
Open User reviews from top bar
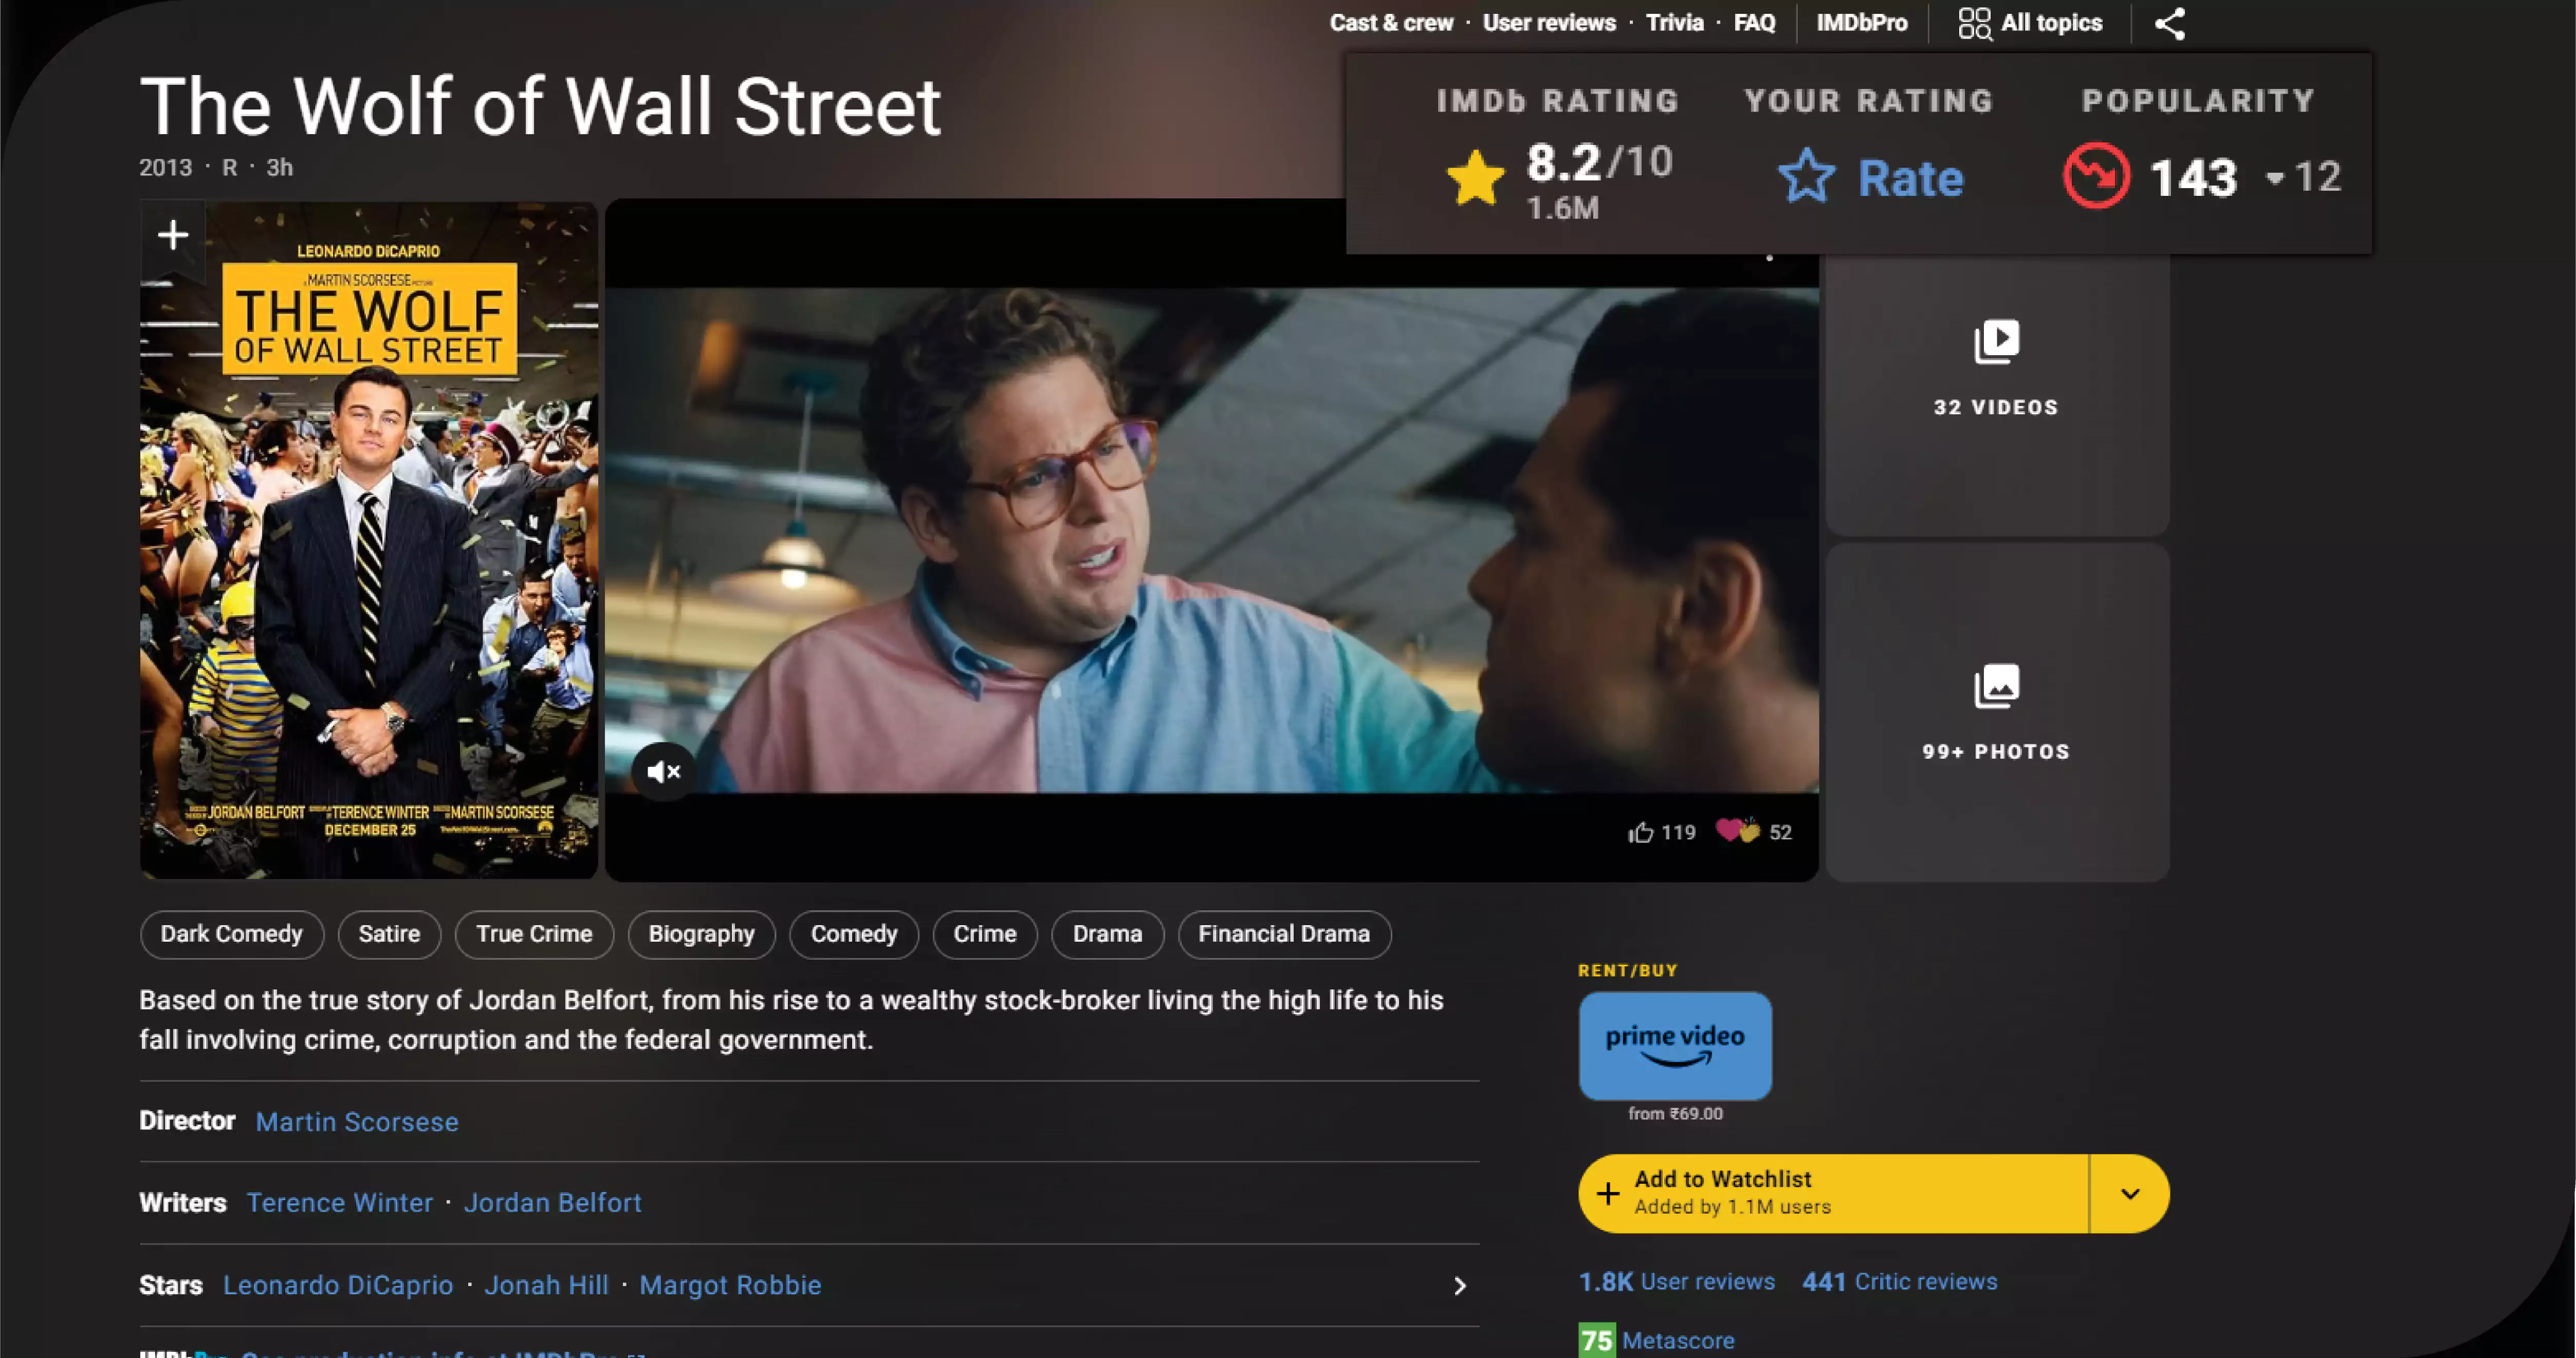[1549, 23]
